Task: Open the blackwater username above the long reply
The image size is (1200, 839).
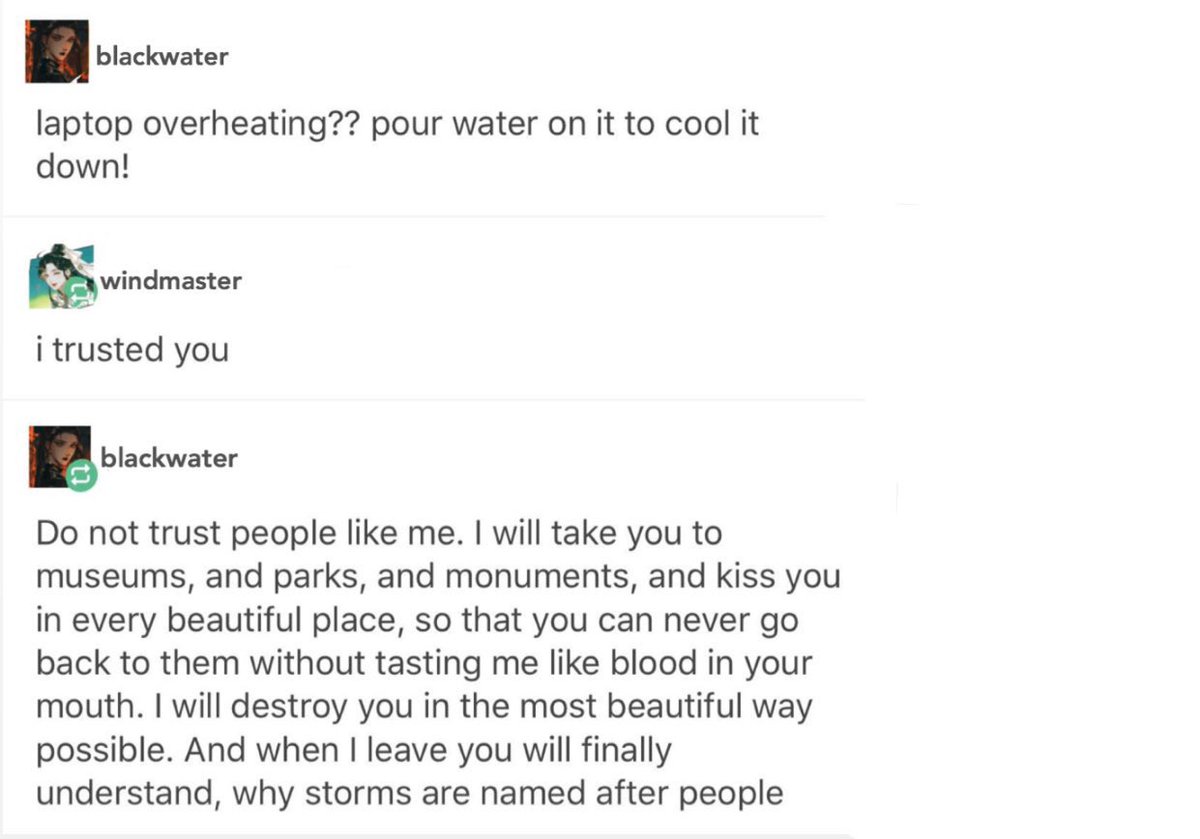Action: tap(169, 458)
